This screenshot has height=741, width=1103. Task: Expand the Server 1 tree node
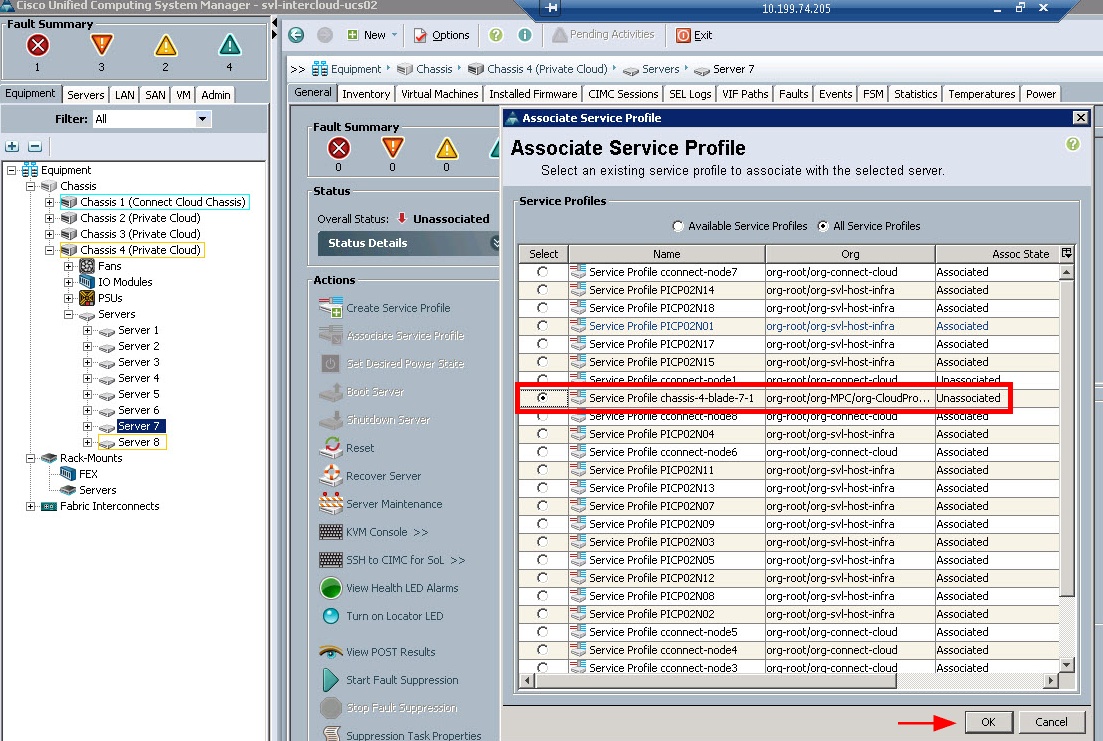pos(87,330)
